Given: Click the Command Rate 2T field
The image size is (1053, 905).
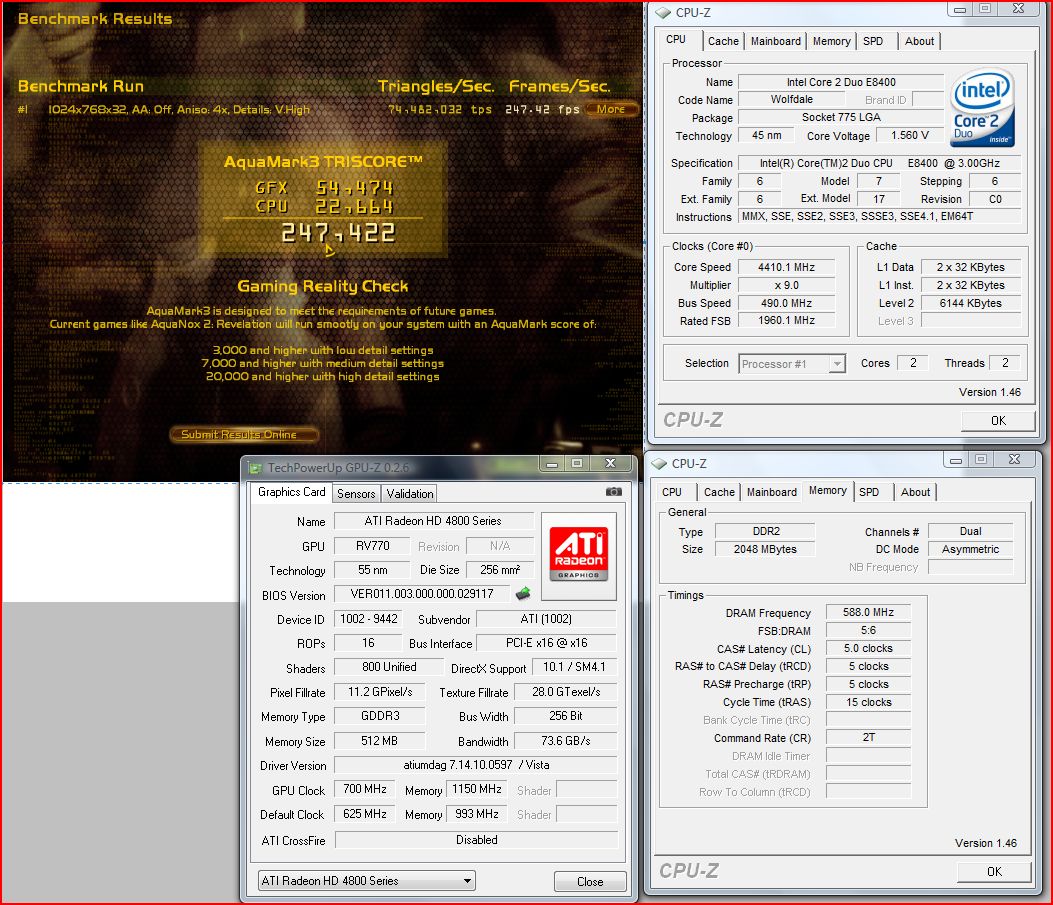Looking at the screenshot, I should point(868,737).
